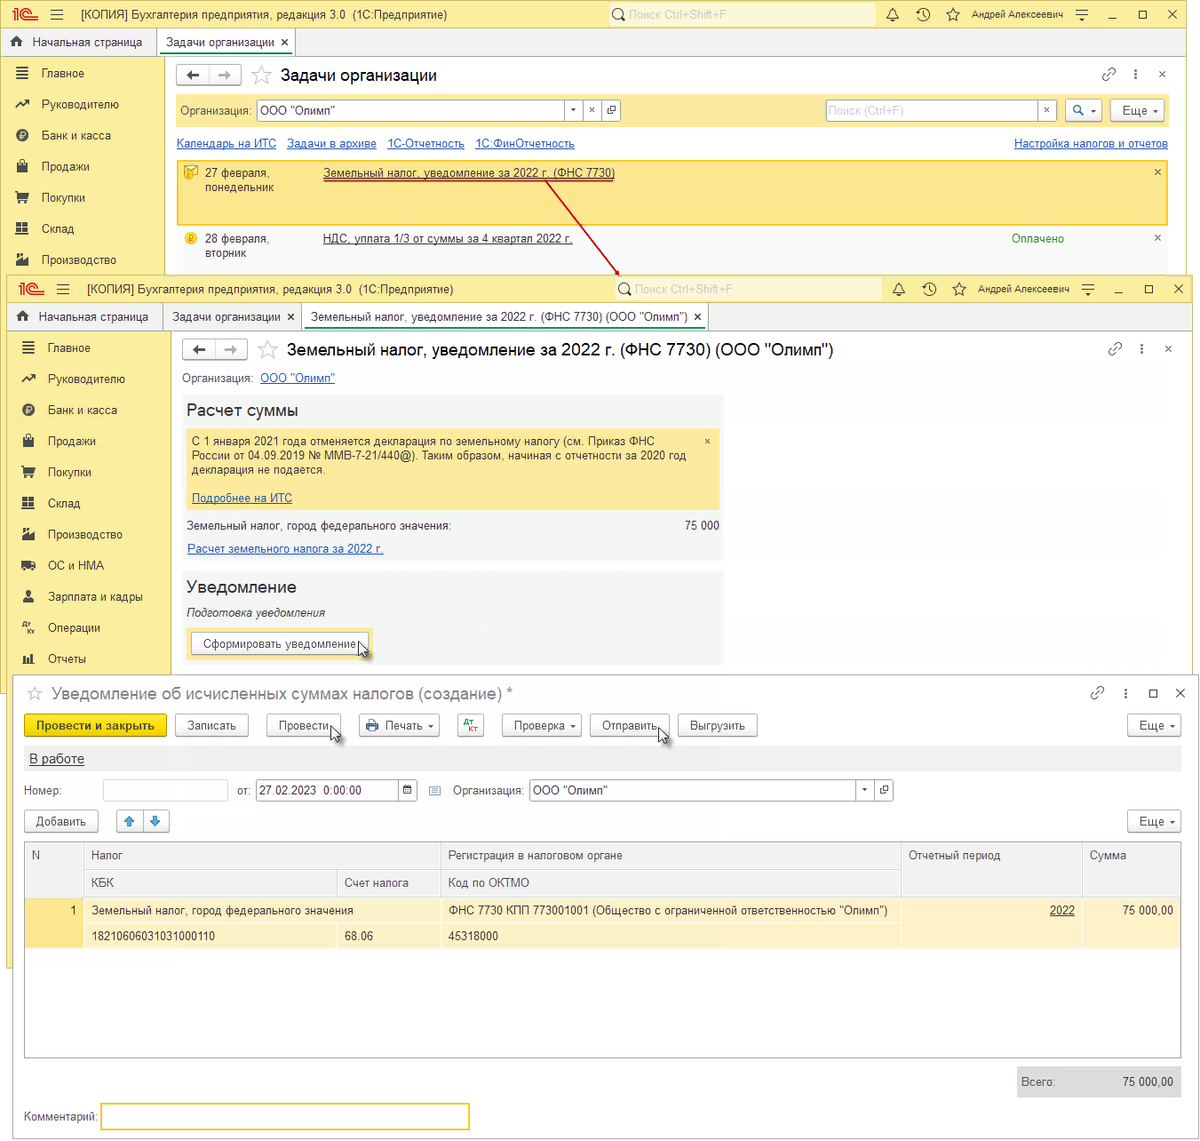Click back arrow in Земельный налог form

[199, 349]
